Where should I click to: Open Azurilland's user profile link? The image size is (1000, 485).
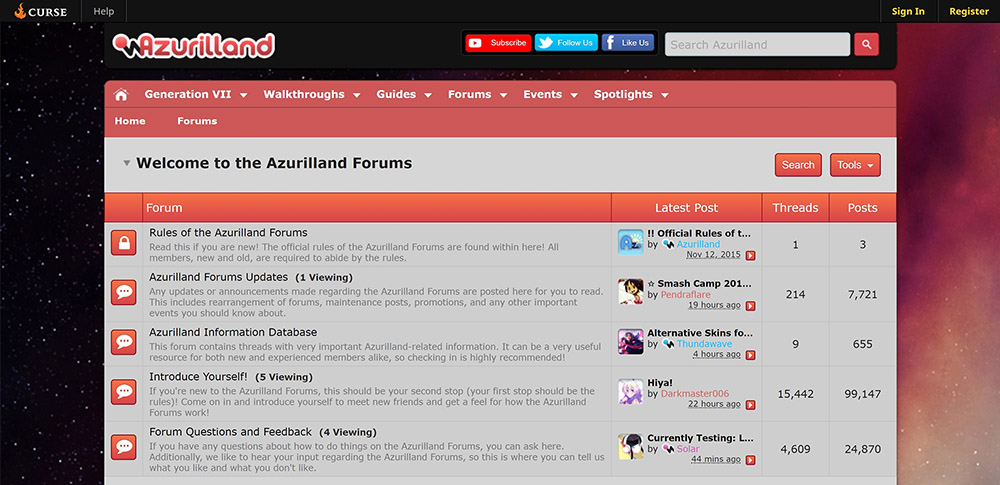point(698,244)
